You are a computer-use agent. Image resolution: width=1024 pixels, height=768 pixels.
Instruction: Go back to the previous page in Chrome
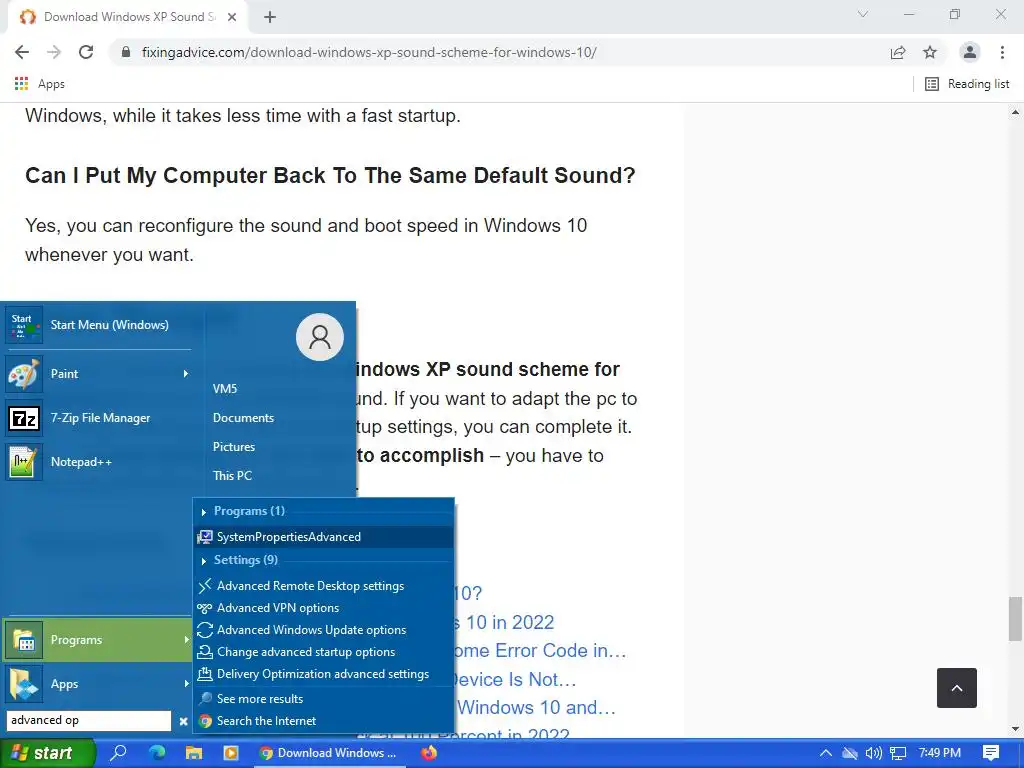point(22,52)
